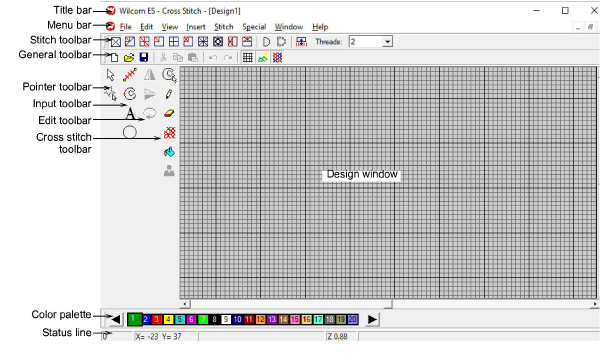Screen dimensions: 600x362
Task: Click inside the Threads value field
Action: point(366,42)
